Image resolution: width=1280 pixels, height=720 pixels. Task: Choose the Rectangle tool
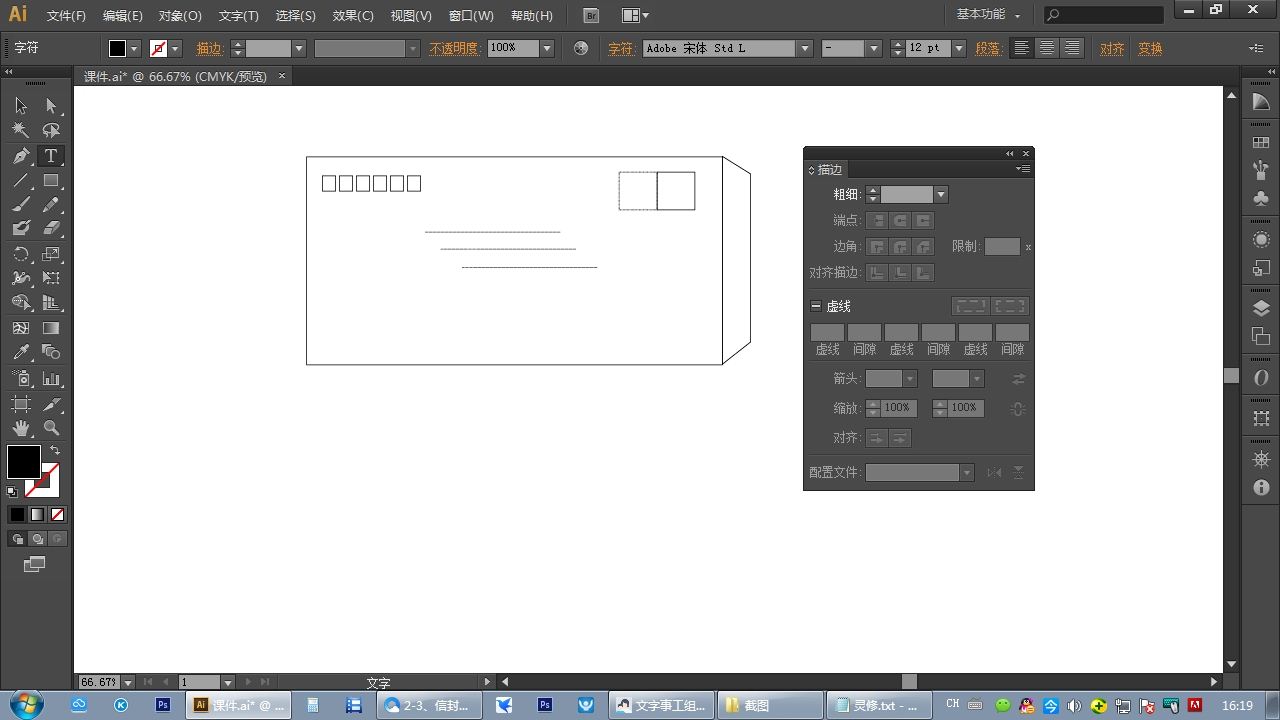click(x=51, y=181)
